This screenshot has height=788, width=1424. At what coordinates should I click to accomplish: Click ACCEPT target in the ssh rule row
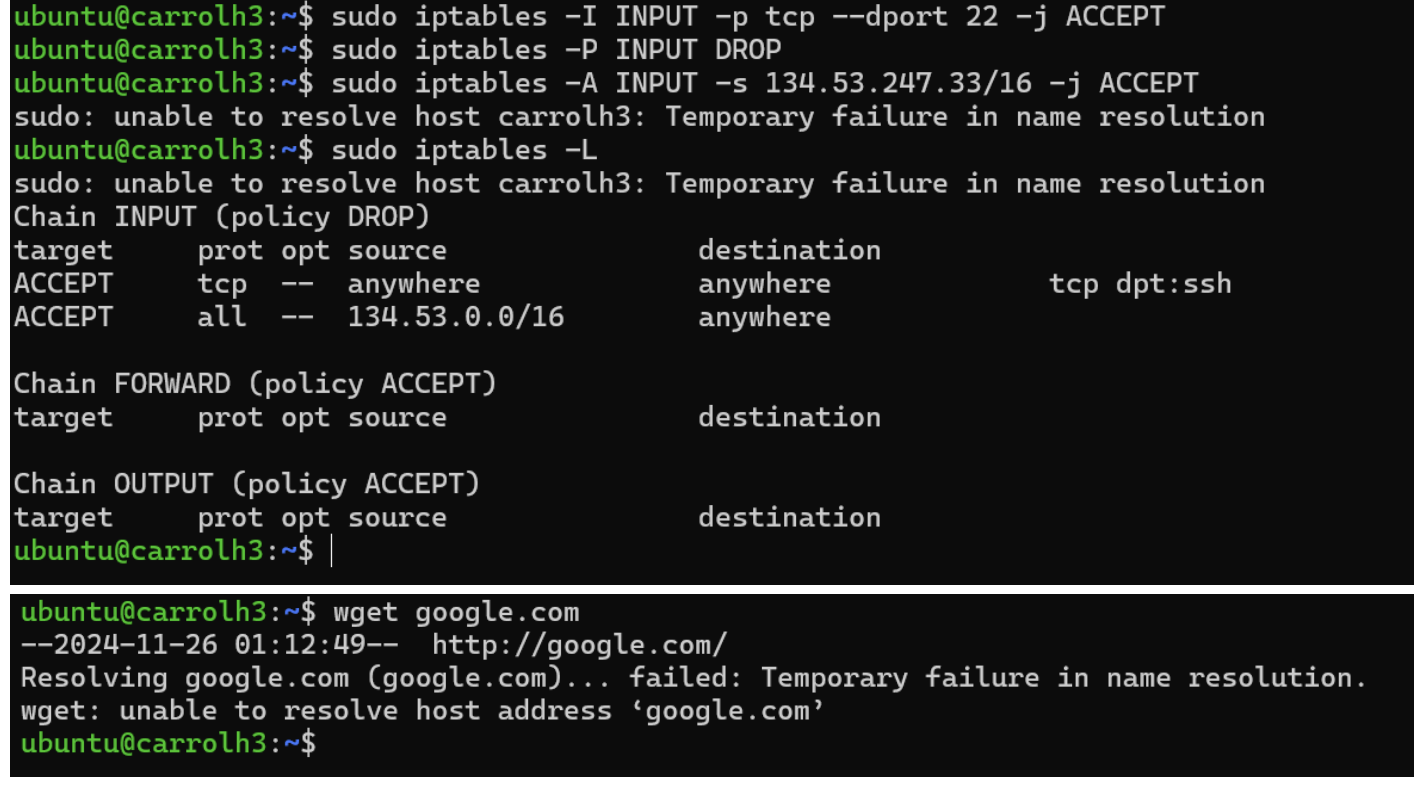[x=63, y=284]
